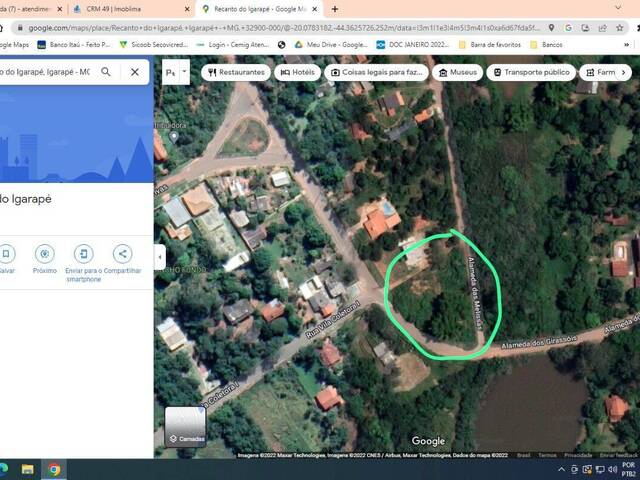Collapse the Maps side panel
The height and width of the screenshot is (480, 640).
(x=160, y=257)
